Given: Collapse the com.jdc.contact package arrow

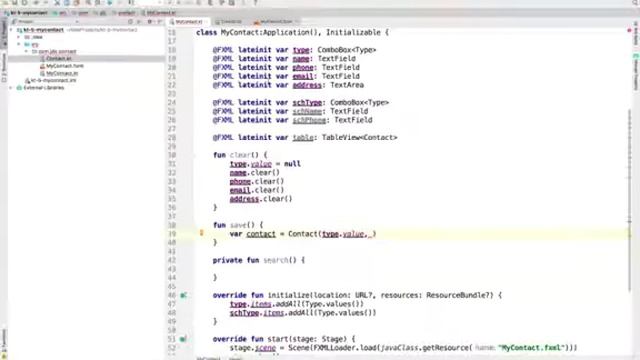Looking at the screenshot, I should 26,51.
